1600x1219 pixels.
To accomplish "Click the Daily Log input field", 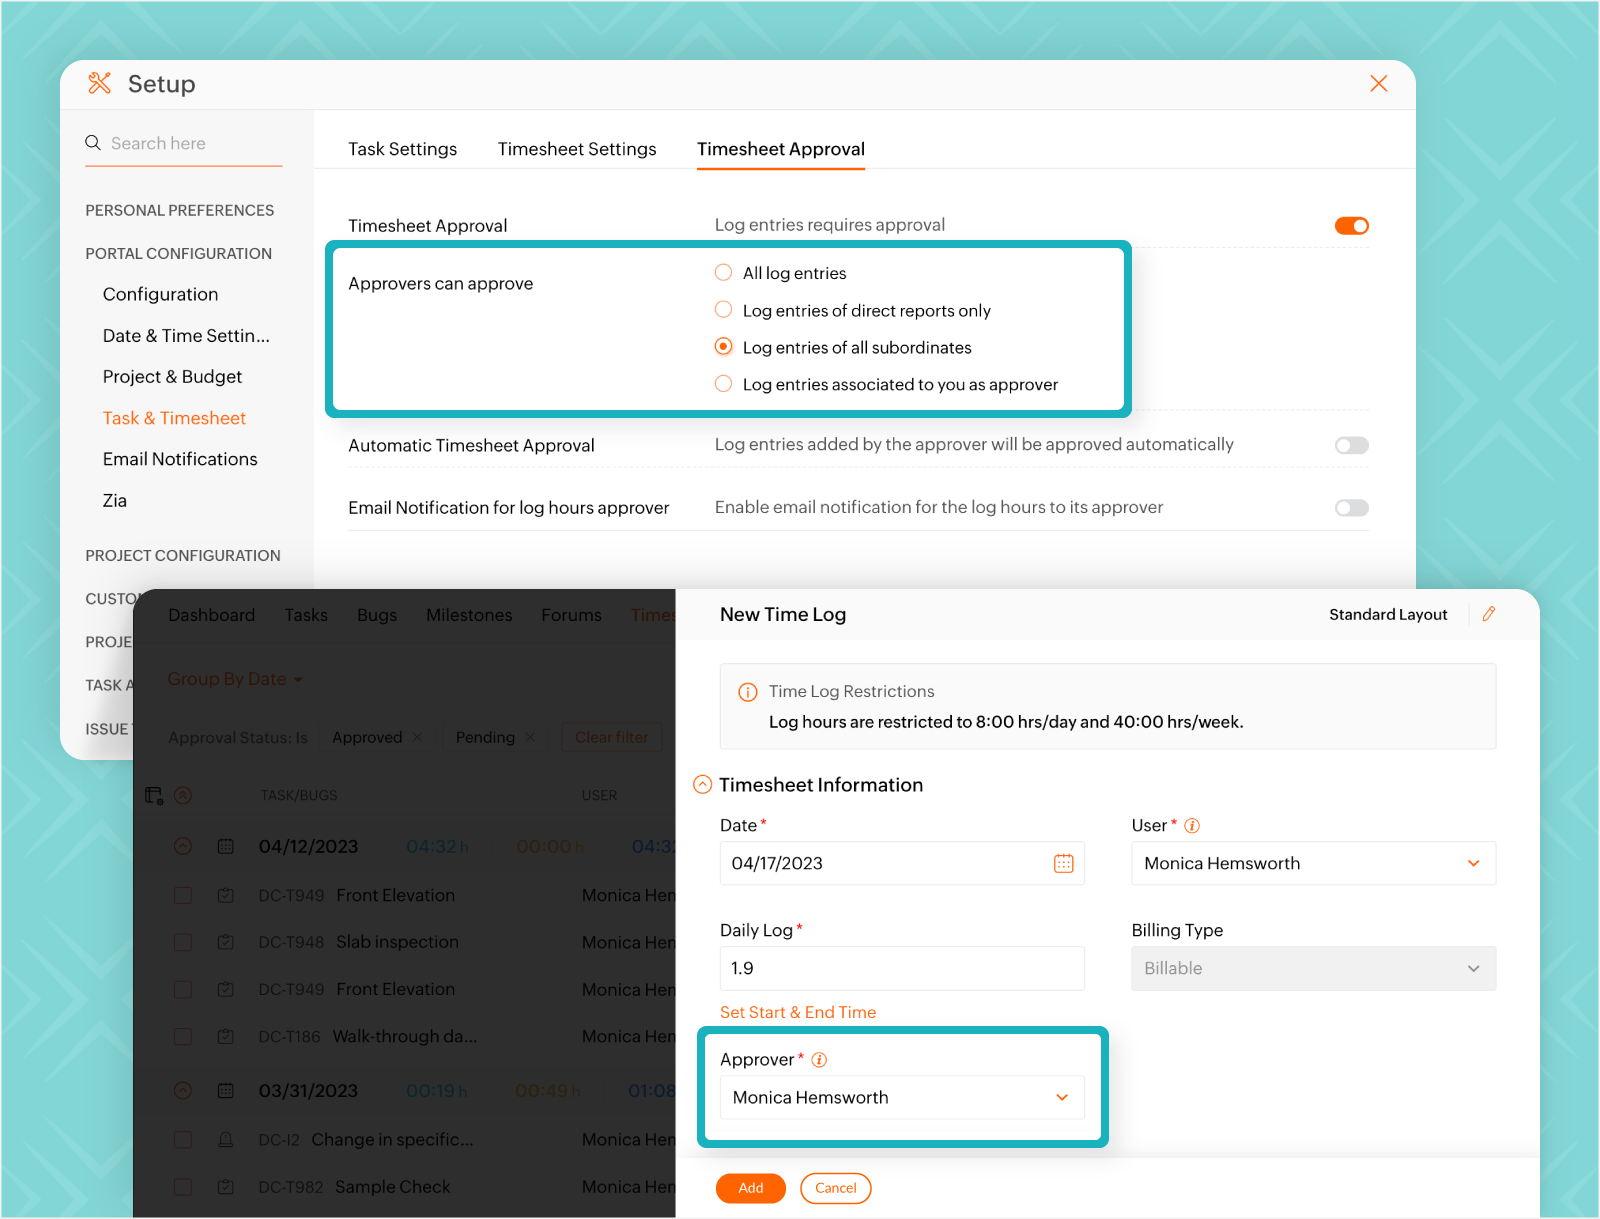I will tap(902, 968).
